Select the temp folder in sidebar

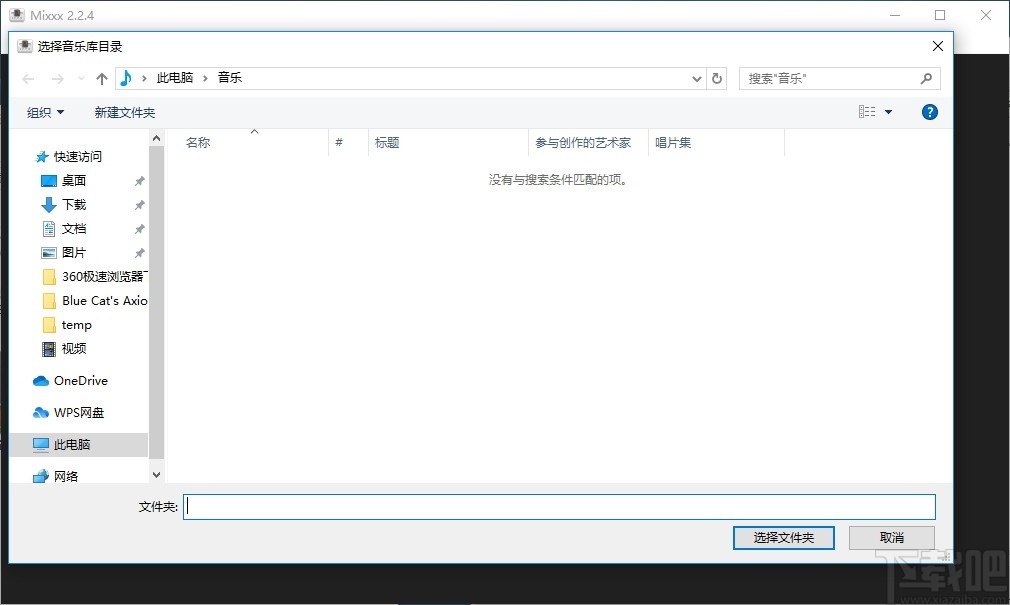75,324
